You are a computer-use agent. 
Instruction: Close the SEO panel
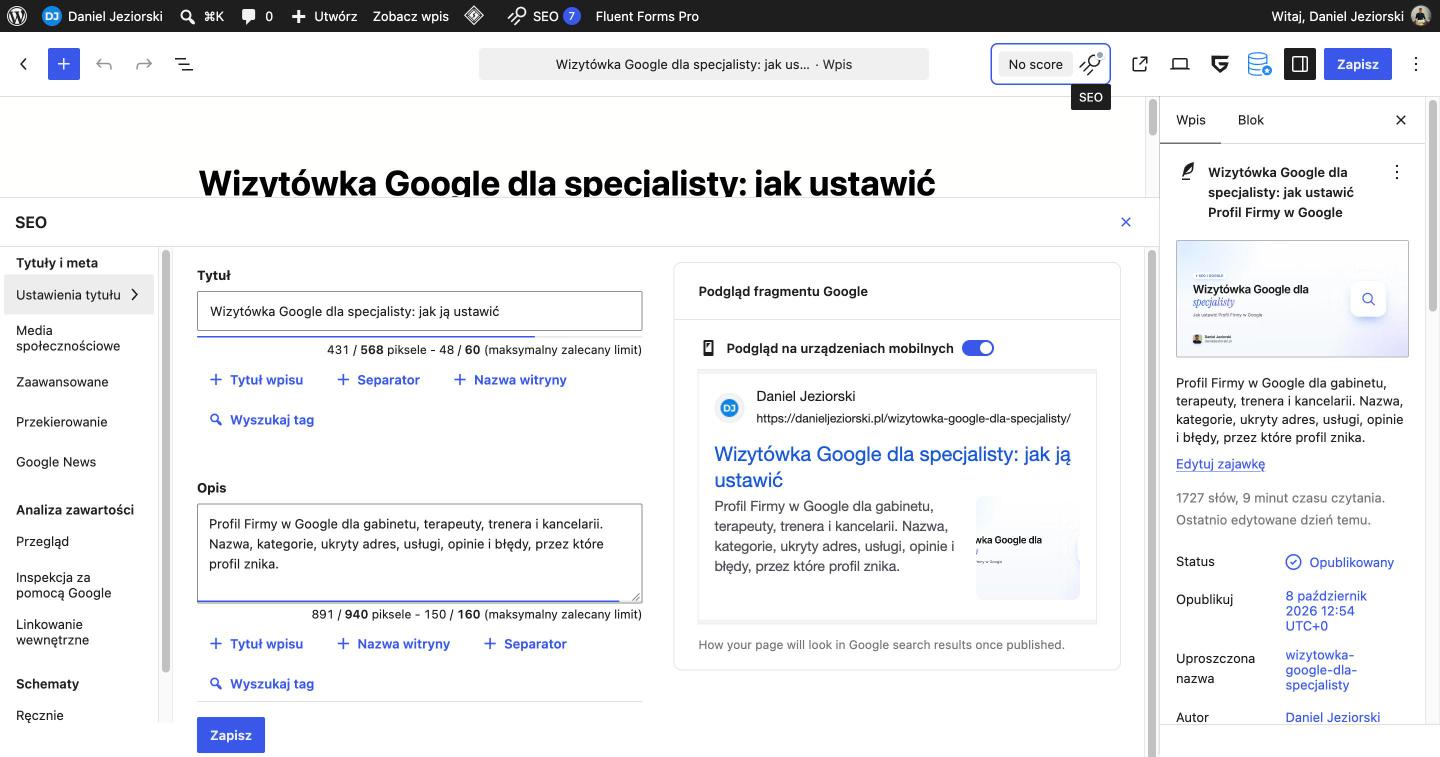point(1126,222)
